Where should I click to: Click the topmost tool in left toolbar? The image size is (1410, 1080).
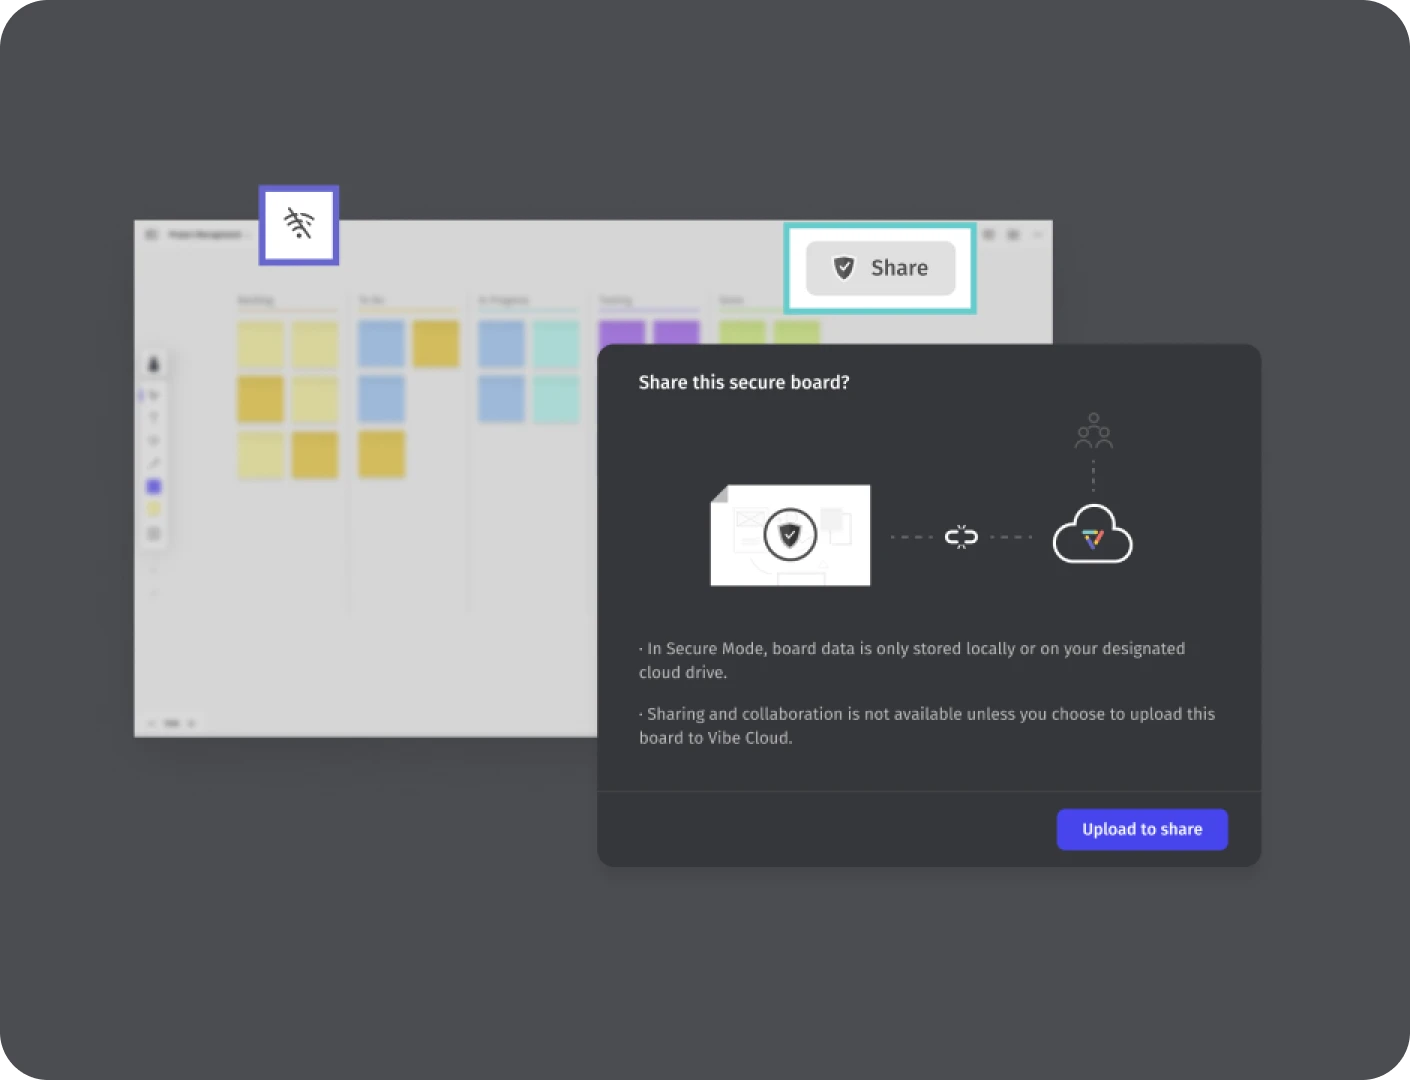pyautogui.click(x=154, y=364)
